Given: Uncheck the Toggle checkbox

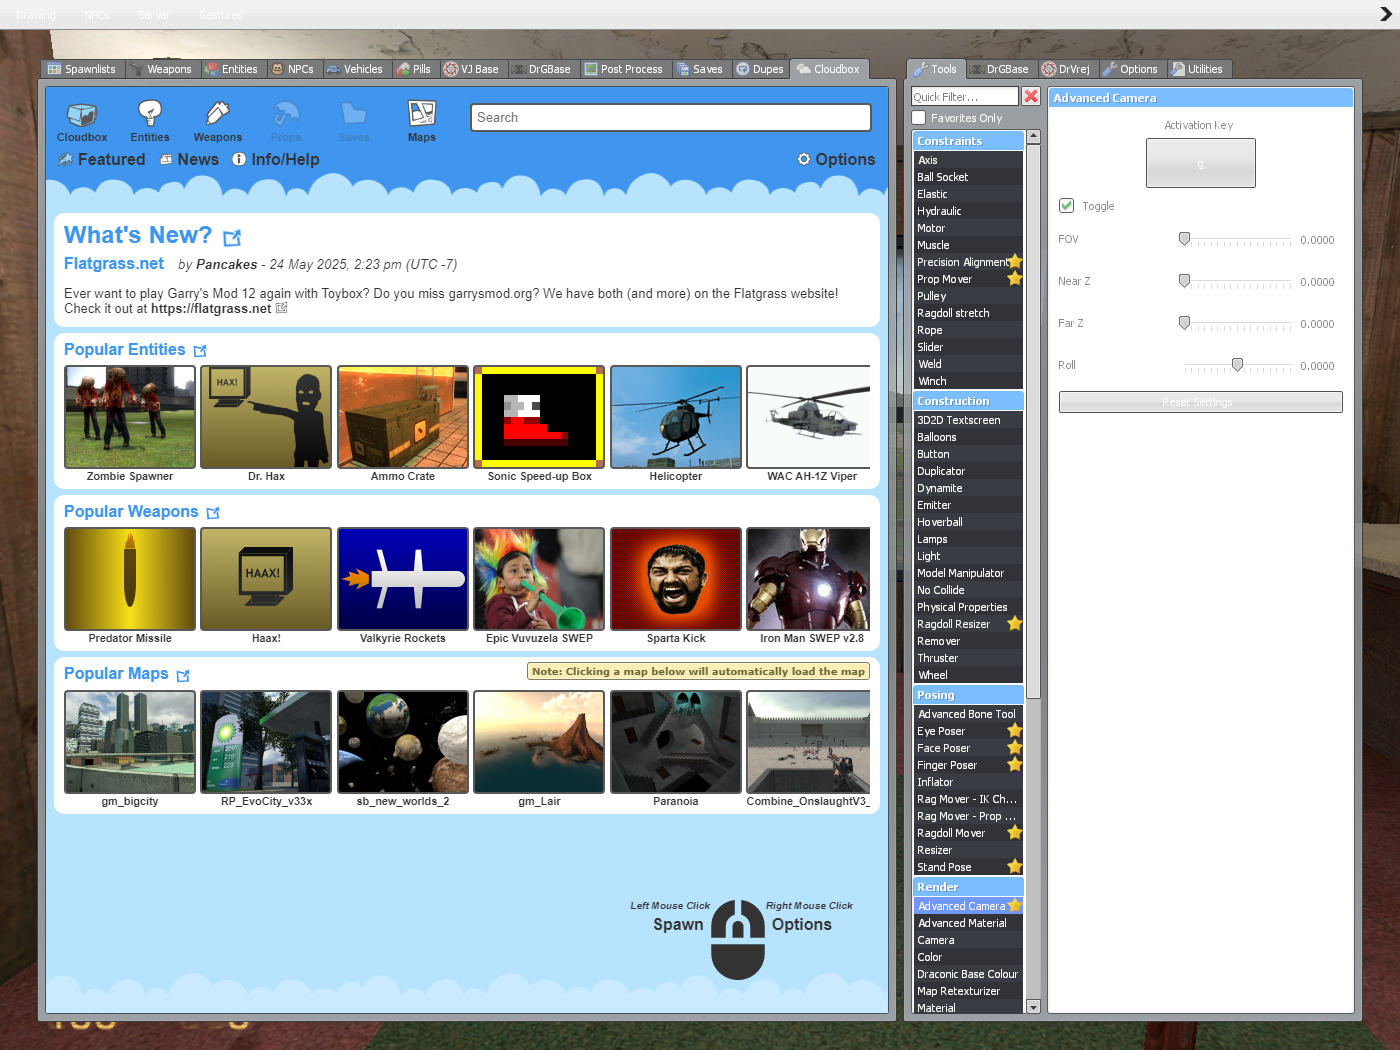Looking at the screenshot, I should click(1066, 206).
